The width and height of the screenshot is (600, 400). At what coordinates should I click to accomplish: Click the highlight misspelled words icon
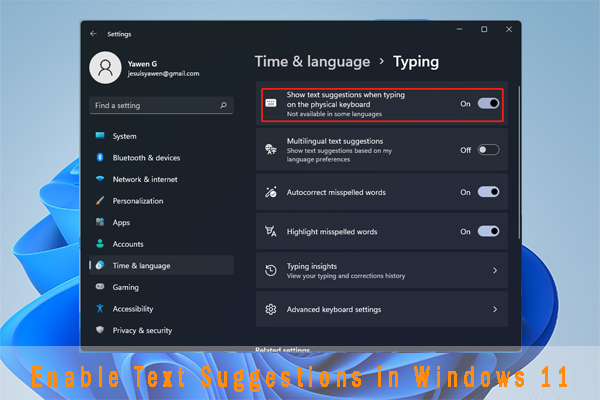(271, 231)
